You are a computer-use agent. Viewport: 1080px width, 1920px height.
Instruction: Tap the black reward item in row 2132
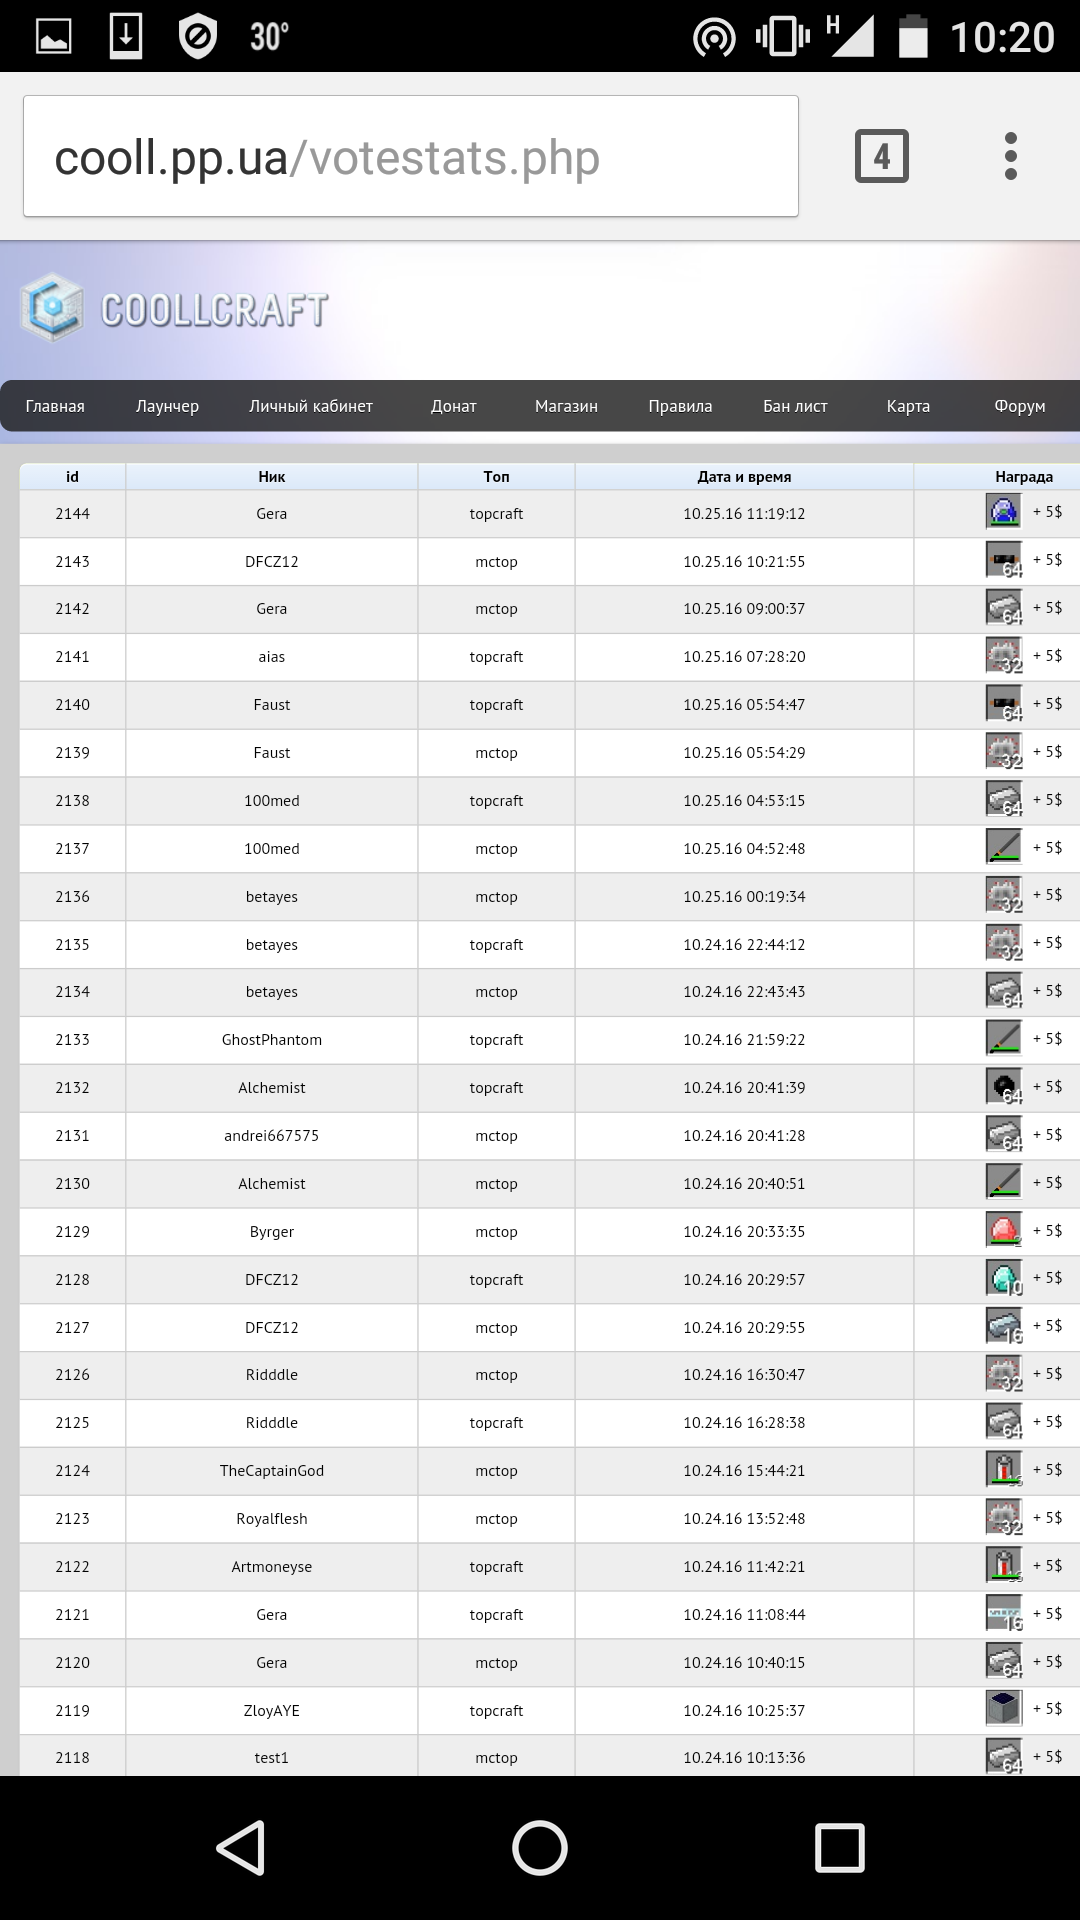(1003, 1086)
